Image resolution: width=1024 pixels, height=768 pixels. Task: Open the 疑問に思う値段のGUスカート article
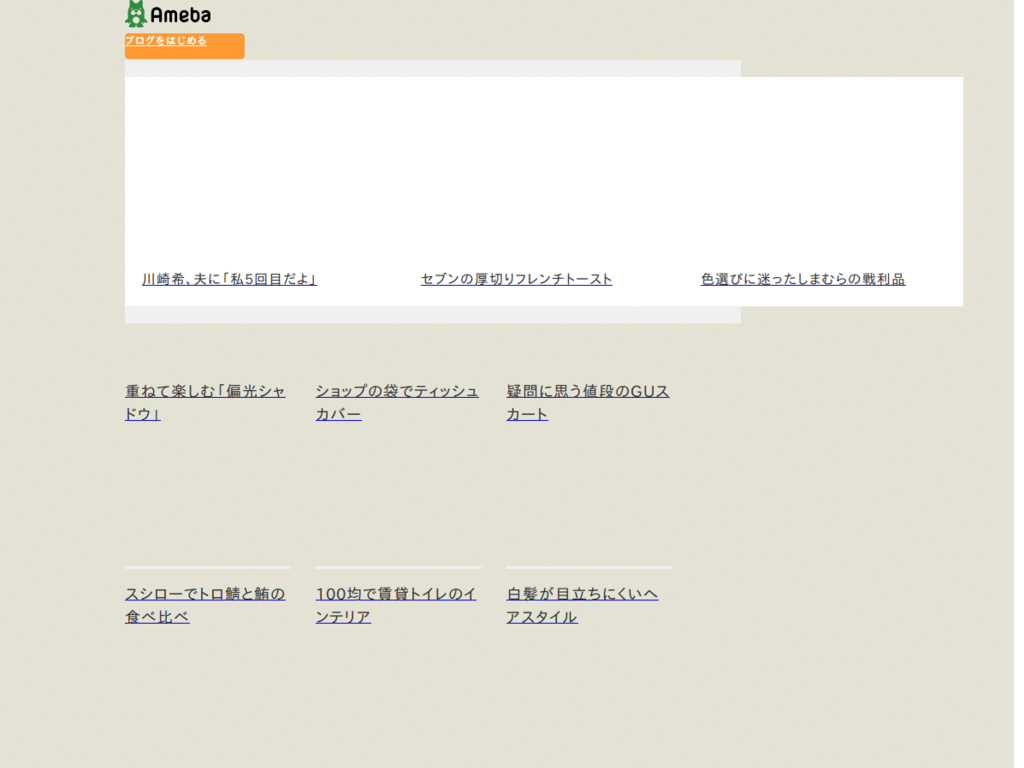(x=589, y=402)
